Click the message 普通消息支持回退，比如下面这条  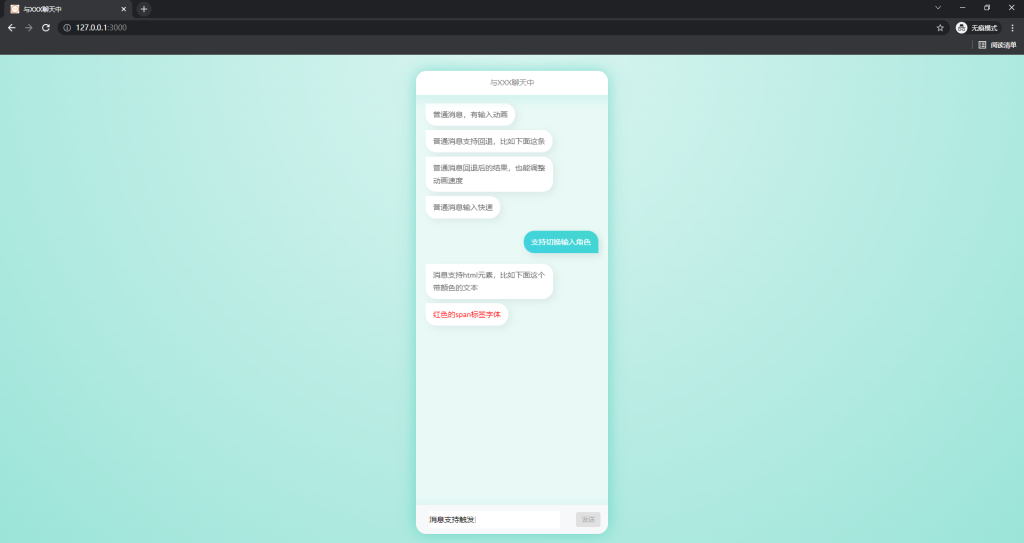pyautogui.click(x=488, y=141)
